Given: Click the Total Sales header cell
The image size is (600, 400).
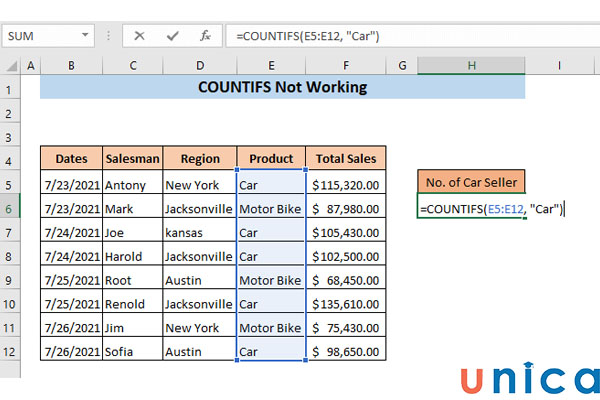Looking at the screenshot, I should [345, 158].
